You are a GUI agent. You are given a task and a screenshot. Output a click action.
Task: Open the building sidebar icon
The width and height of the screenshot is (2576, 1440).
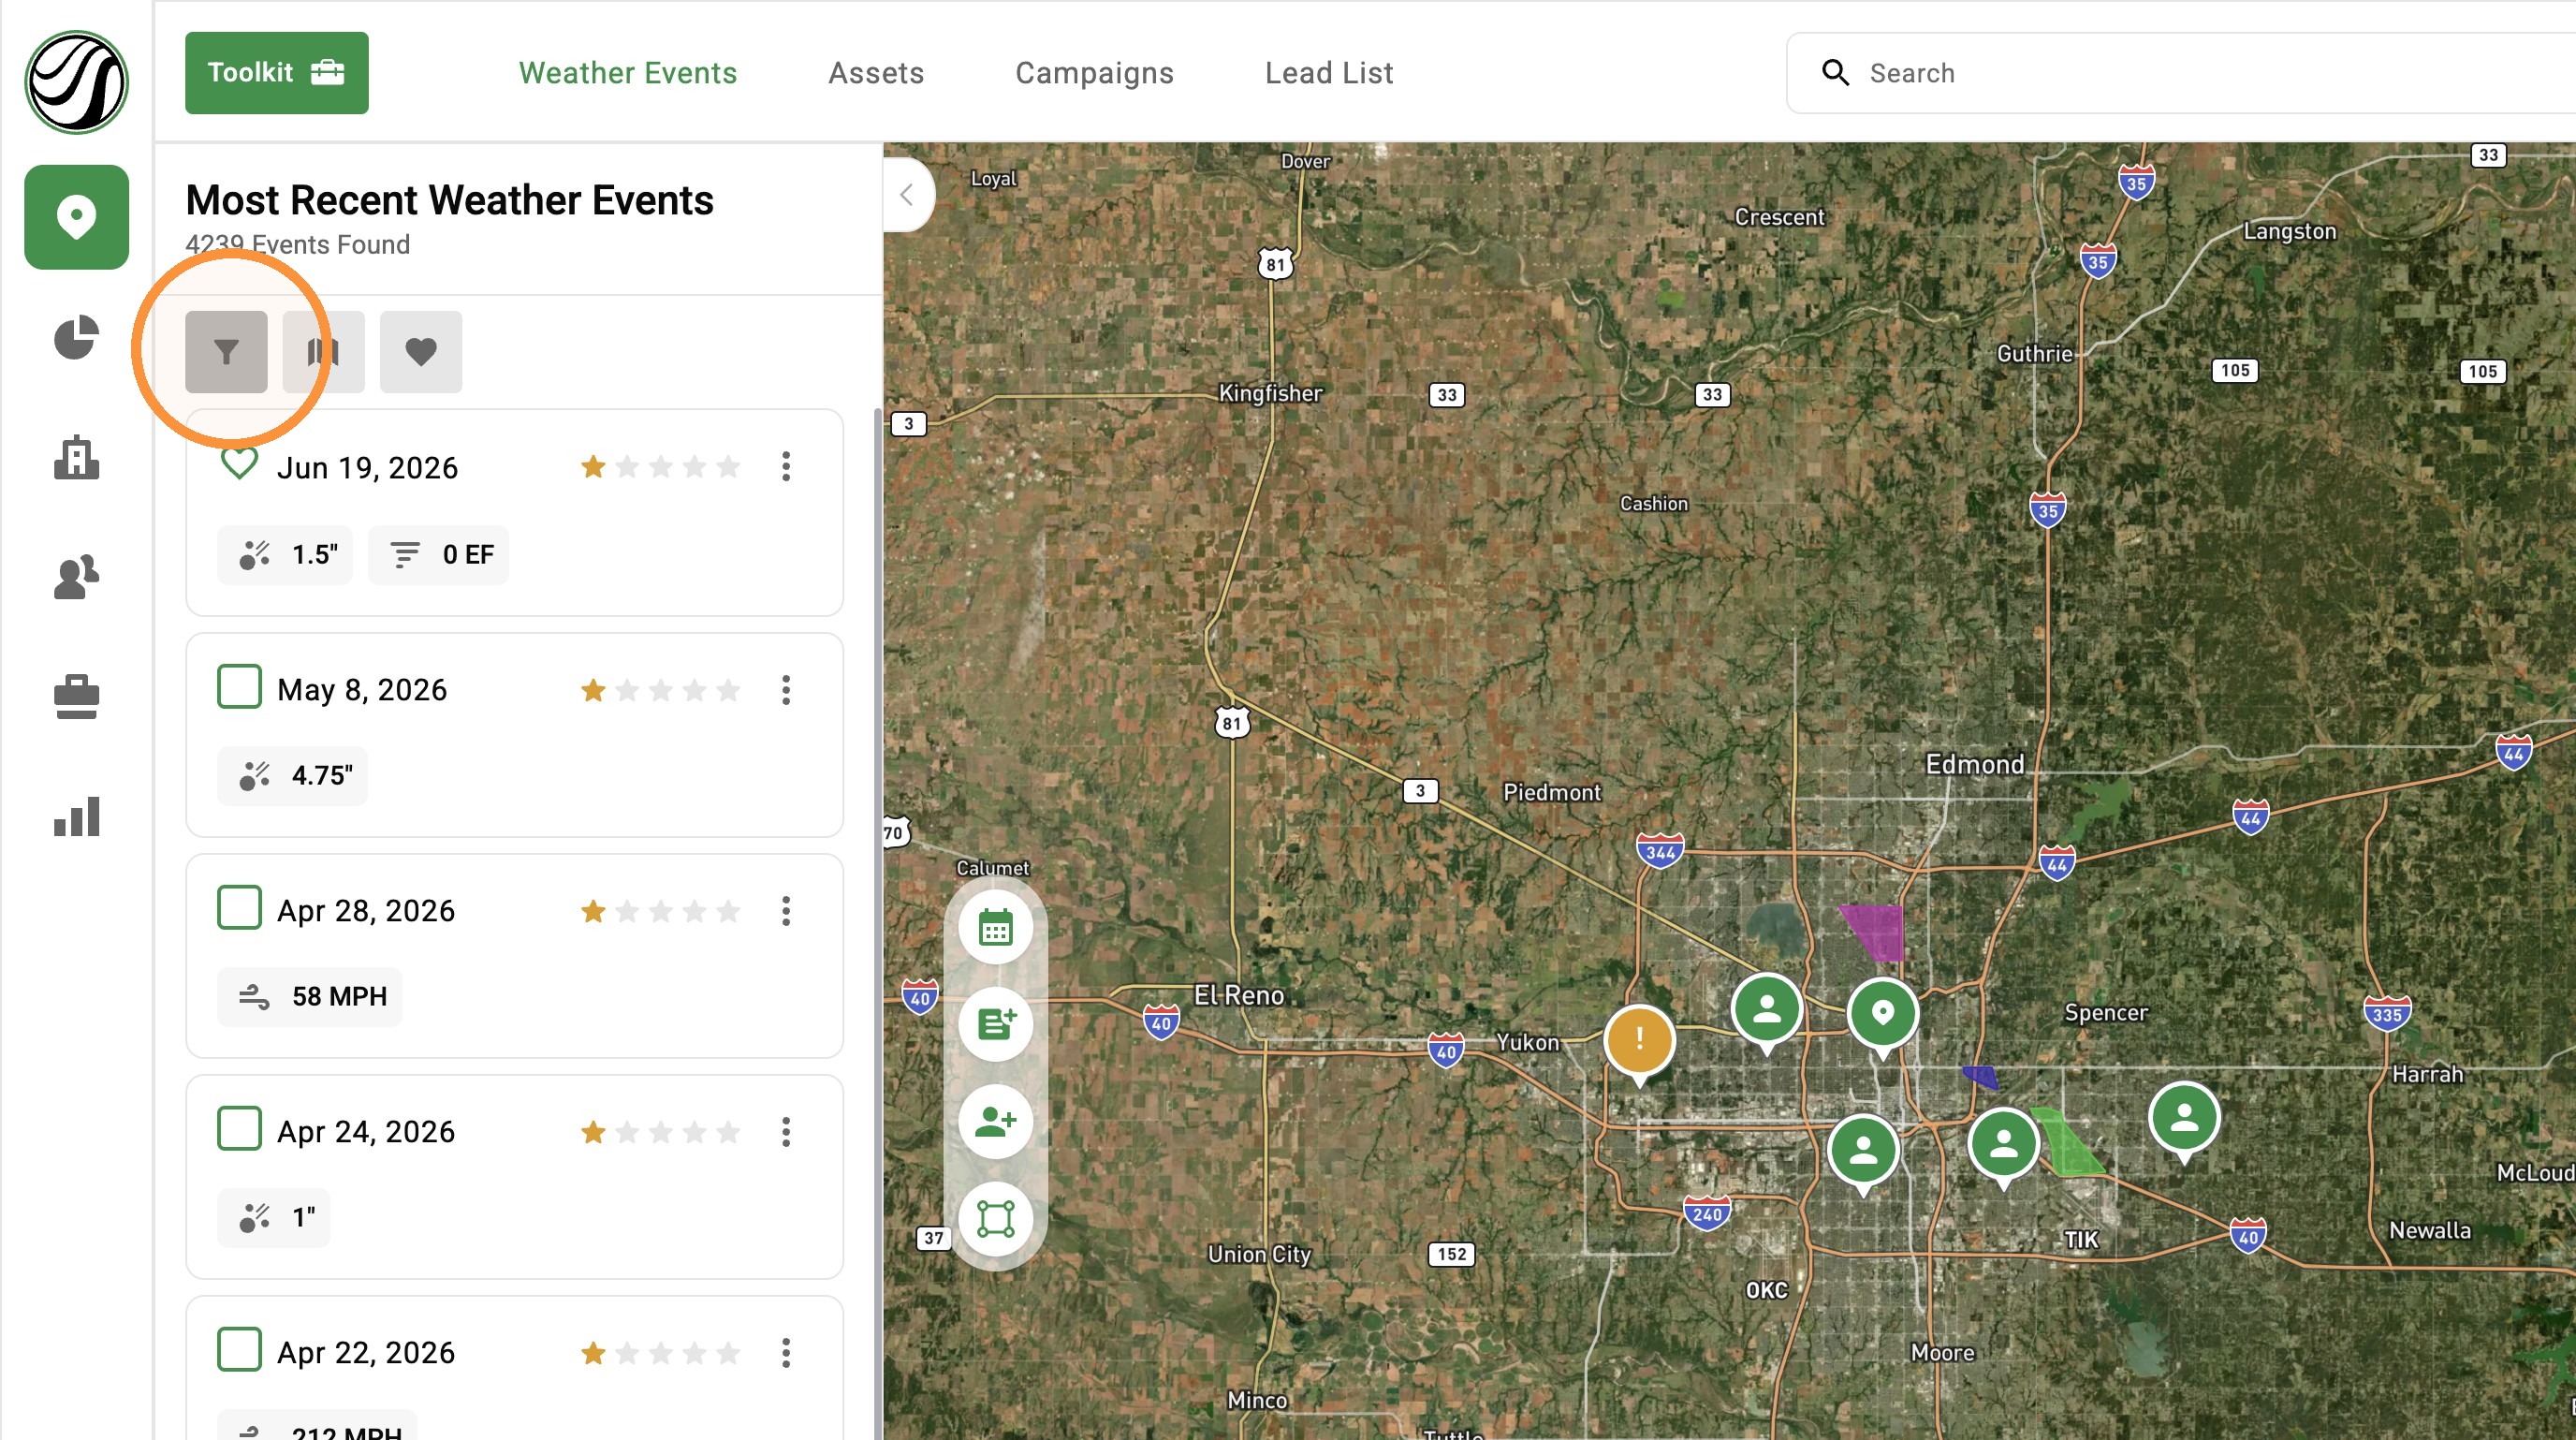click(76, 457)
